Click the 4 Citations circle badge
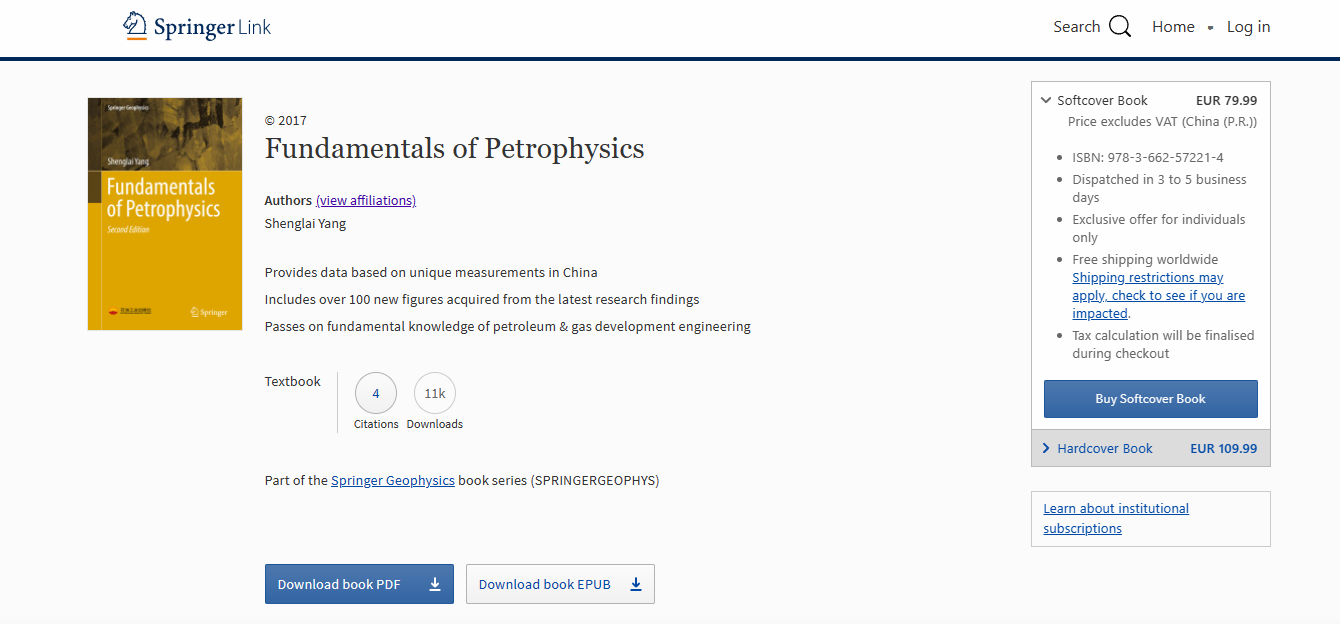This screenshot has width=1340, height=624. [x=376, y=394]
